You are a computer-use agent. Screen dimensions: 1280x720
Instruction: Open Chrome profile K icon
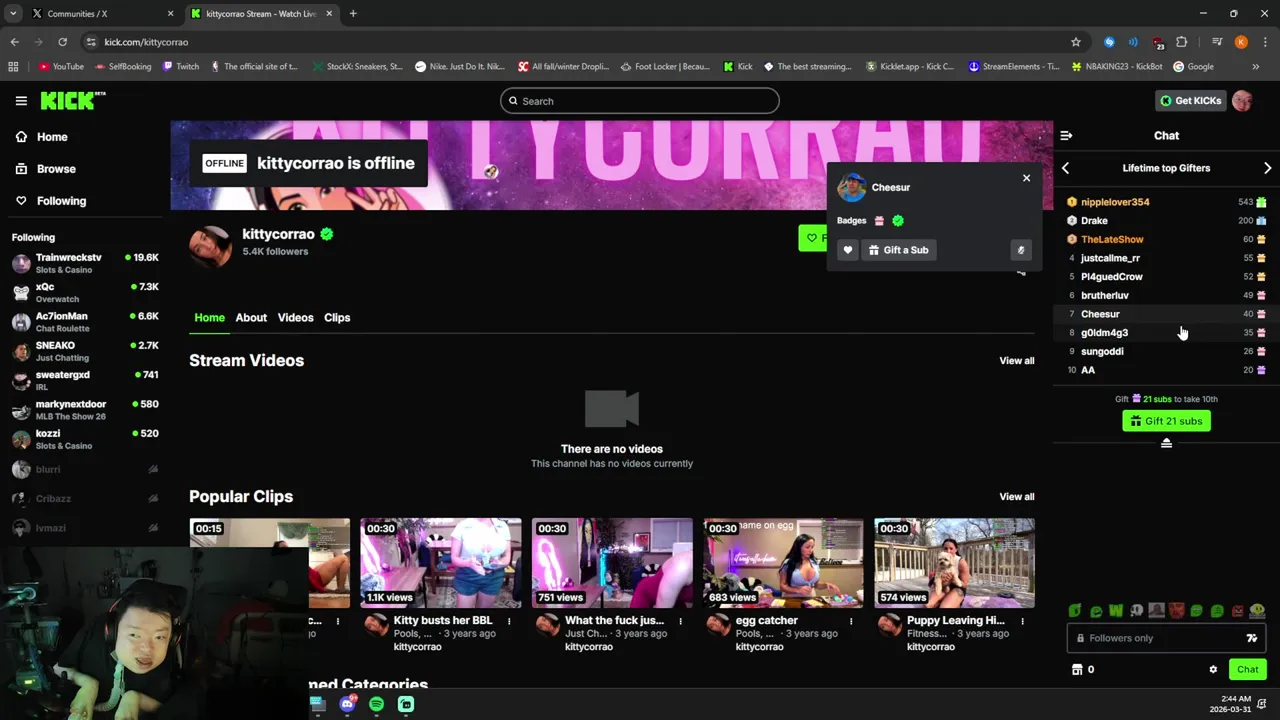tap(1241, 42)
